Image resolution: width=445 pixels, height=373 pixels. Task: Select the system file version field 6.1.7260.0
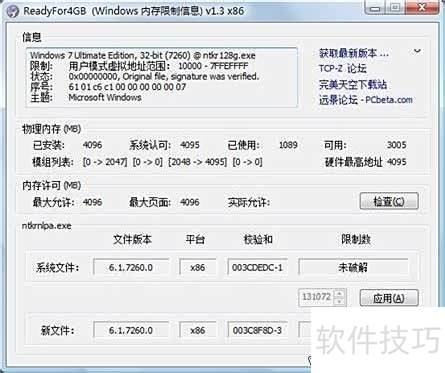click(x=131, y=267)
